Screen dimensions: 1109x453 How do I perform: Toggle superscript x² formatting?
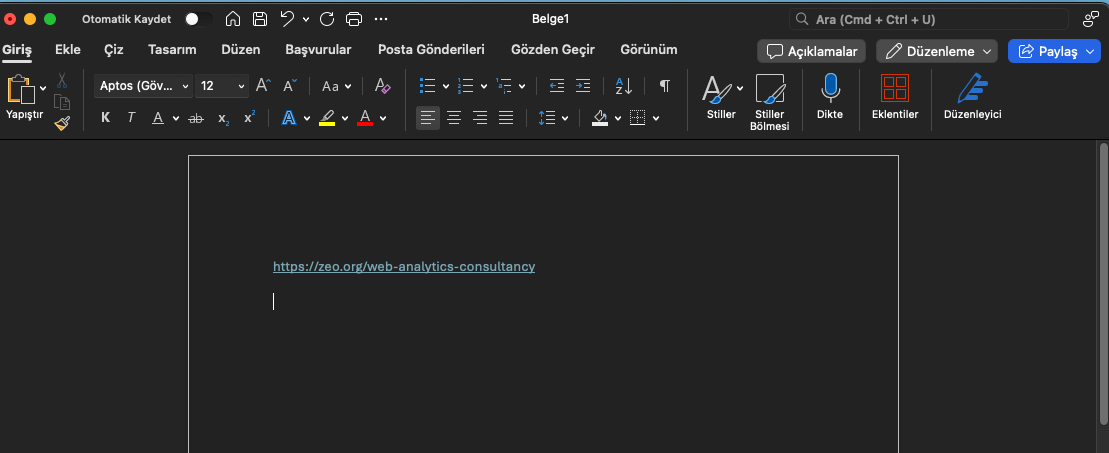(x=249, y=117)
